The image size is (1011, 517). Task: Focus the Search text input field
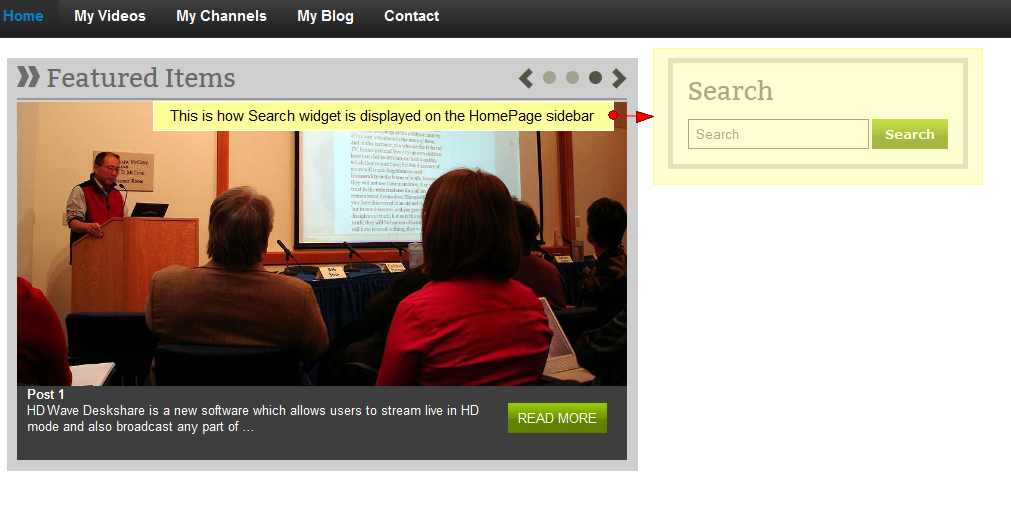tap(777, 134)
